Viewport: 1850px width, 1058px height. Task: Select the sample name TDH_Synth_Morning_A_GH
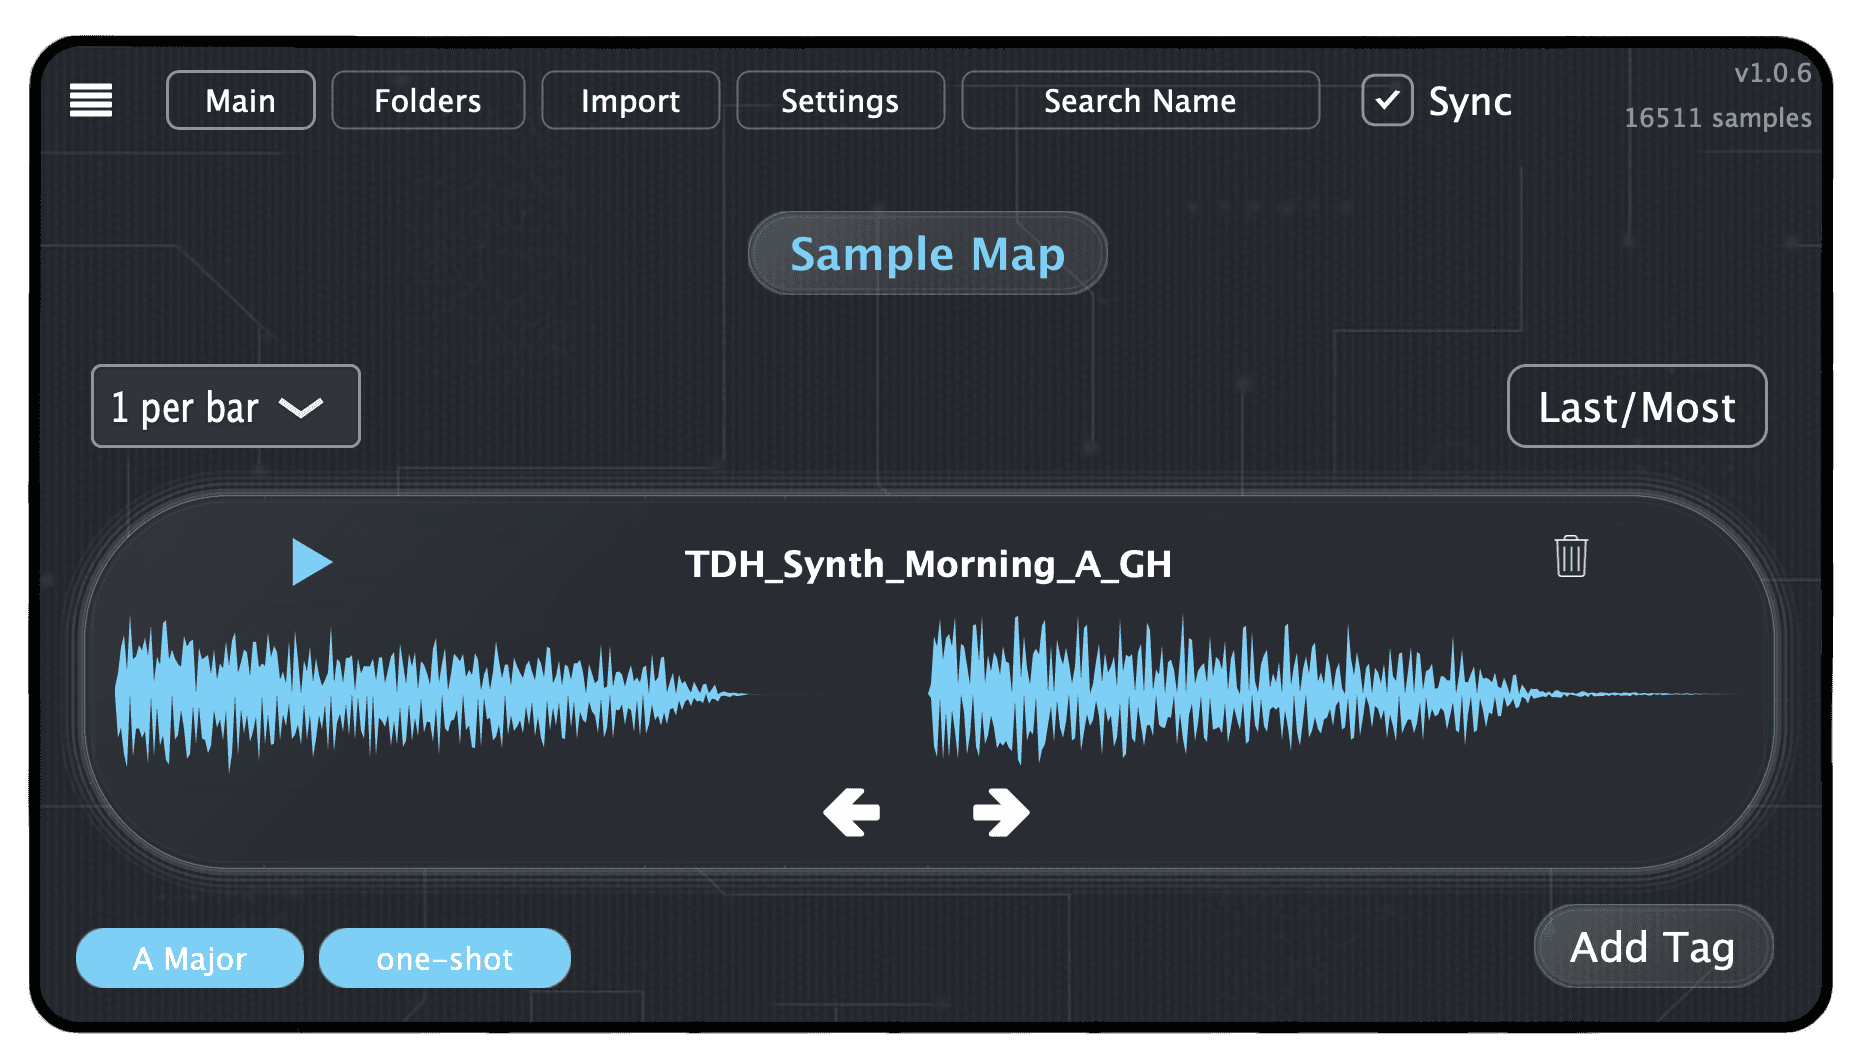[927, 564]
